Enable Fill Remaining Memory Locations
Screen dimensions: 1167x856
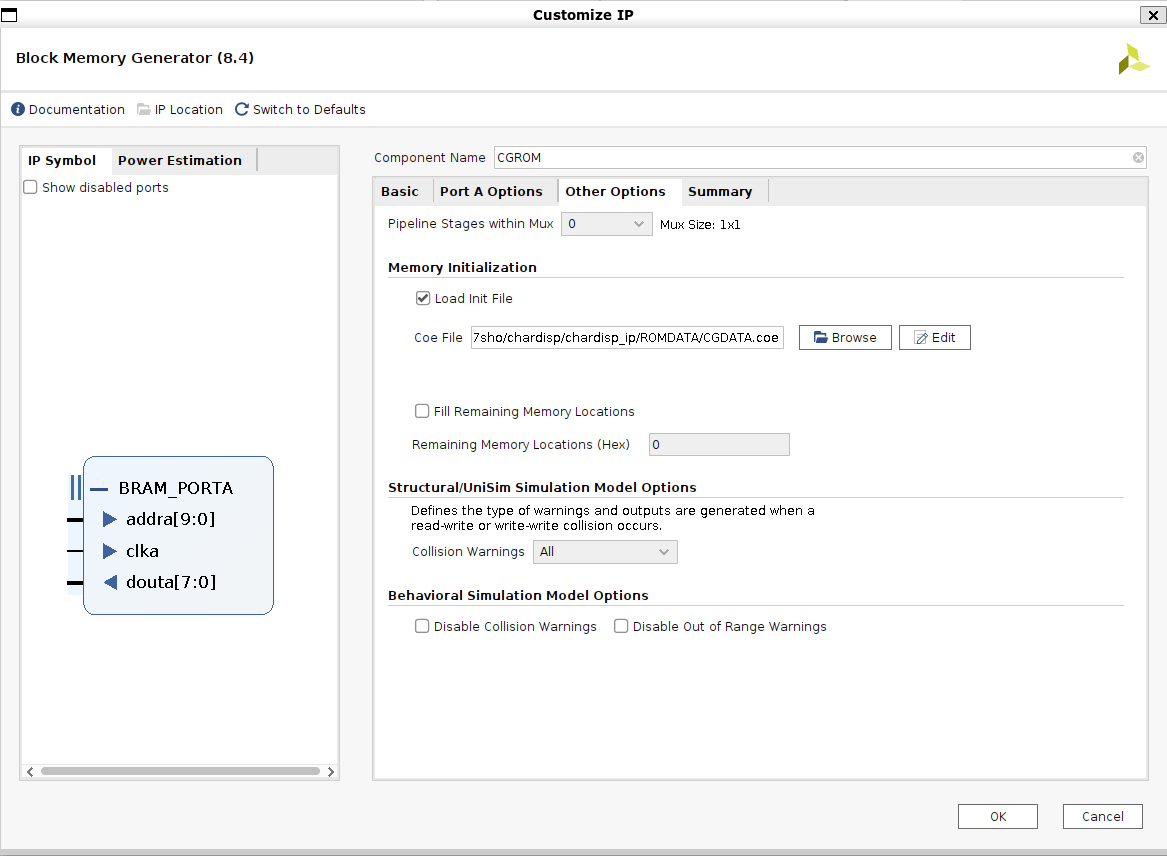coord(422,411)
